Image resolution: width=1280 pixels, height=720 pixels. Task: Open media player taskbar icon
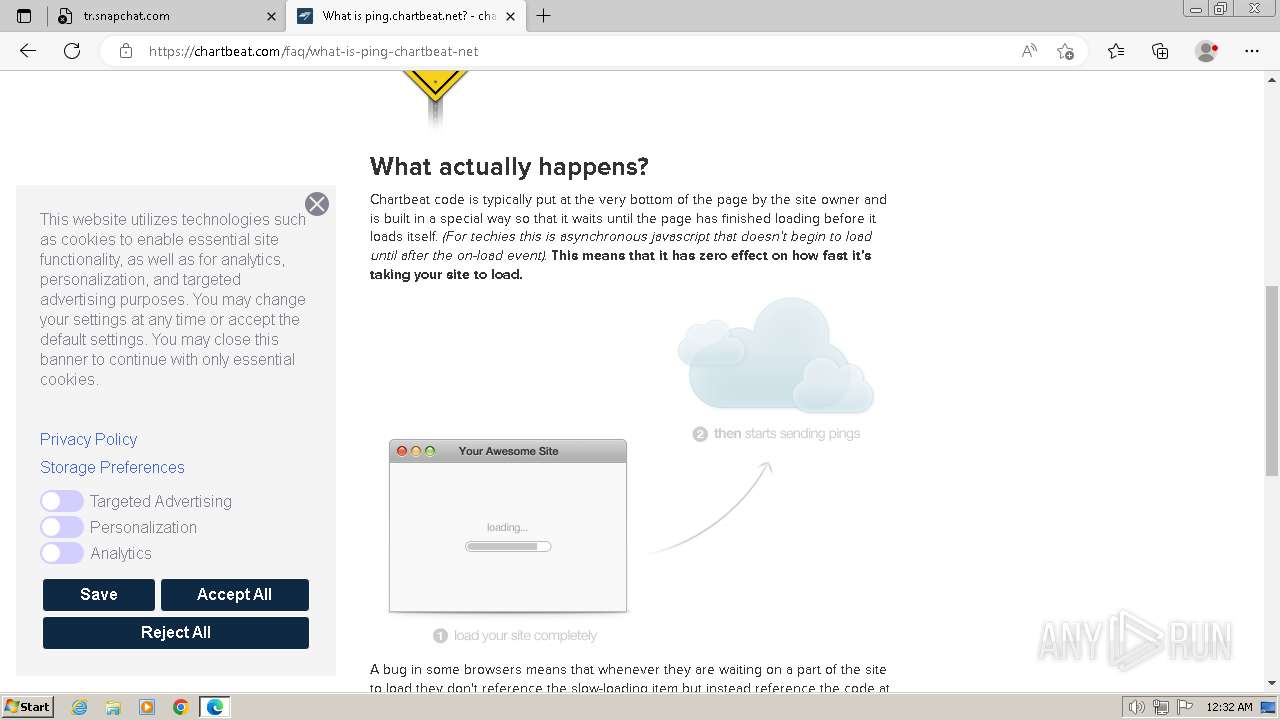(147, 707)
